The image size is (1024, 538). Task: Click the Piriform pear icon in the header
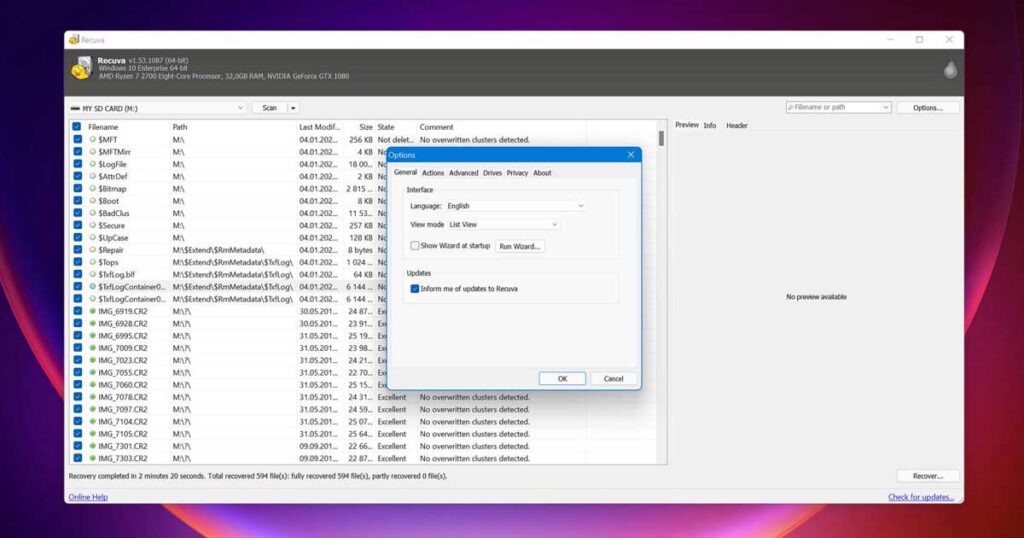pyautogui.click(x=950, y=70)
